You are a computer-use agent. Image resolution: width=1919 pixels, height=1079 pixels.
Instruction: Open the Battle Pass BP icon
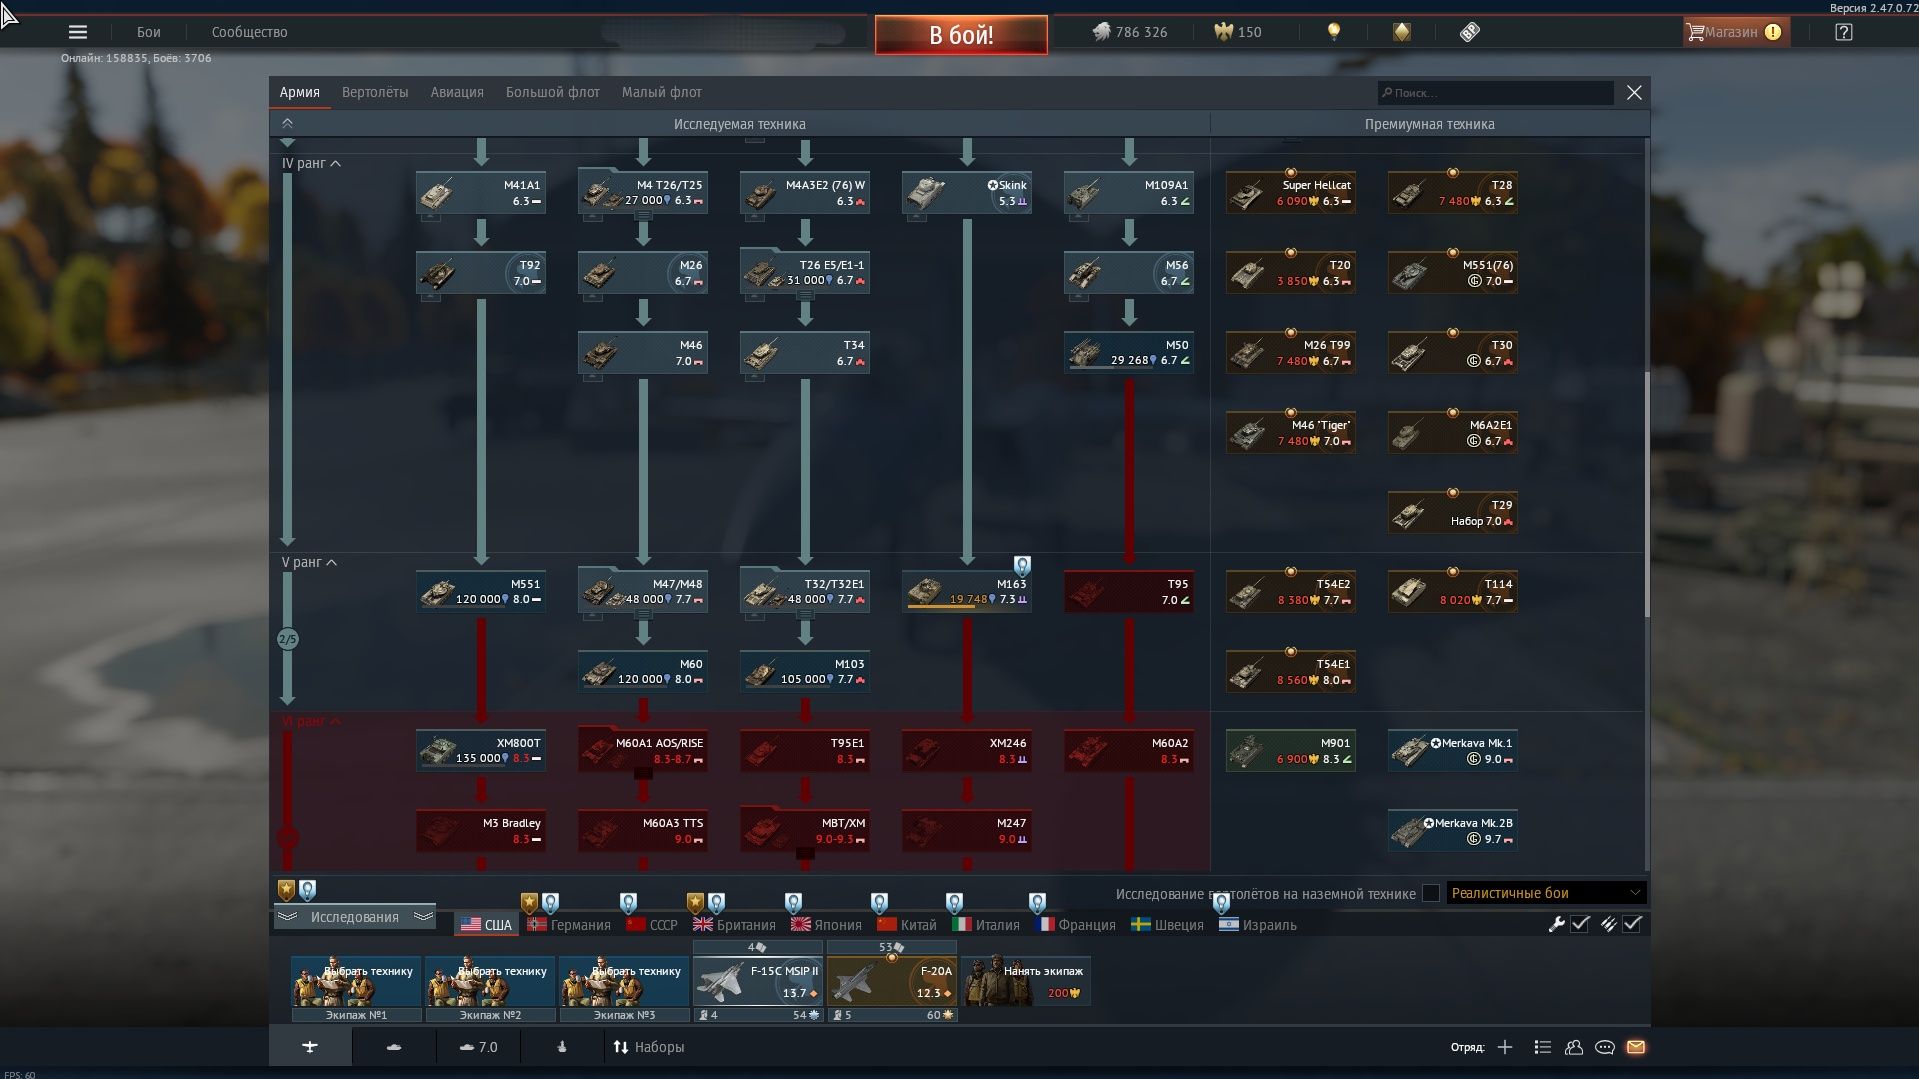point(1469,32)
